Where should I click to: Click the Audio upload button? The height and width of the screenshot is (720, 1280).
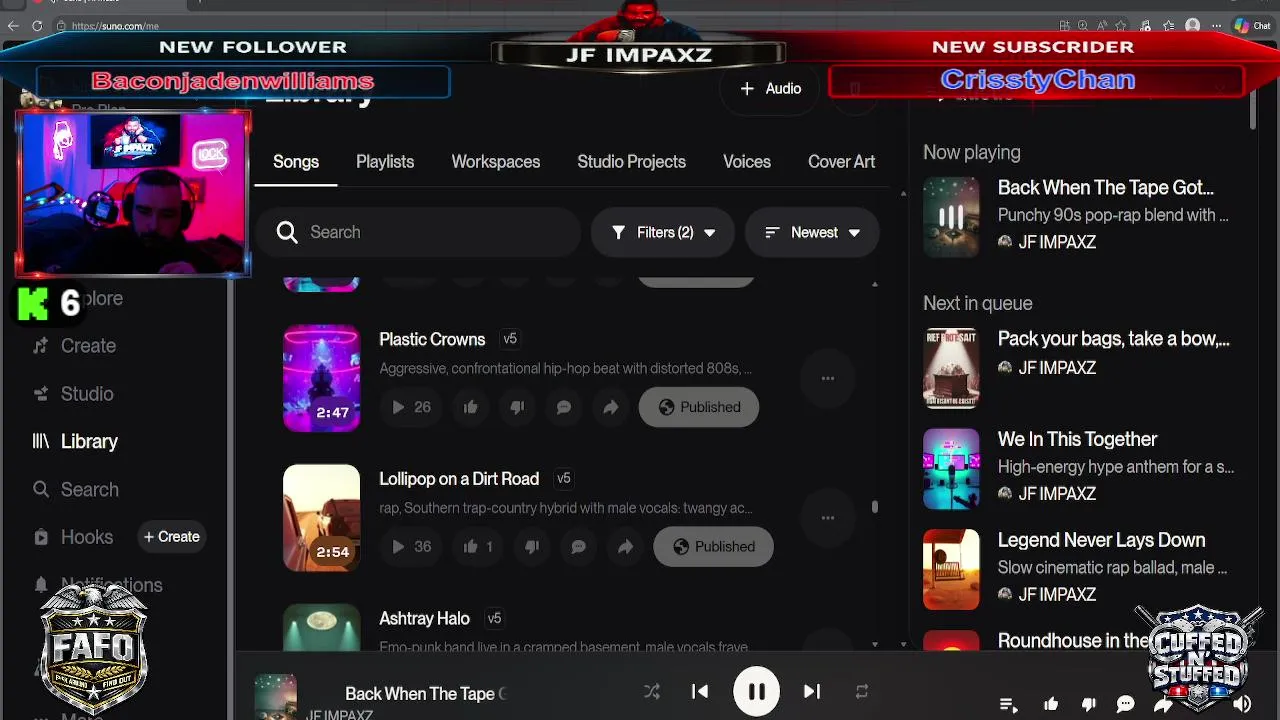(x=770, y=89)
